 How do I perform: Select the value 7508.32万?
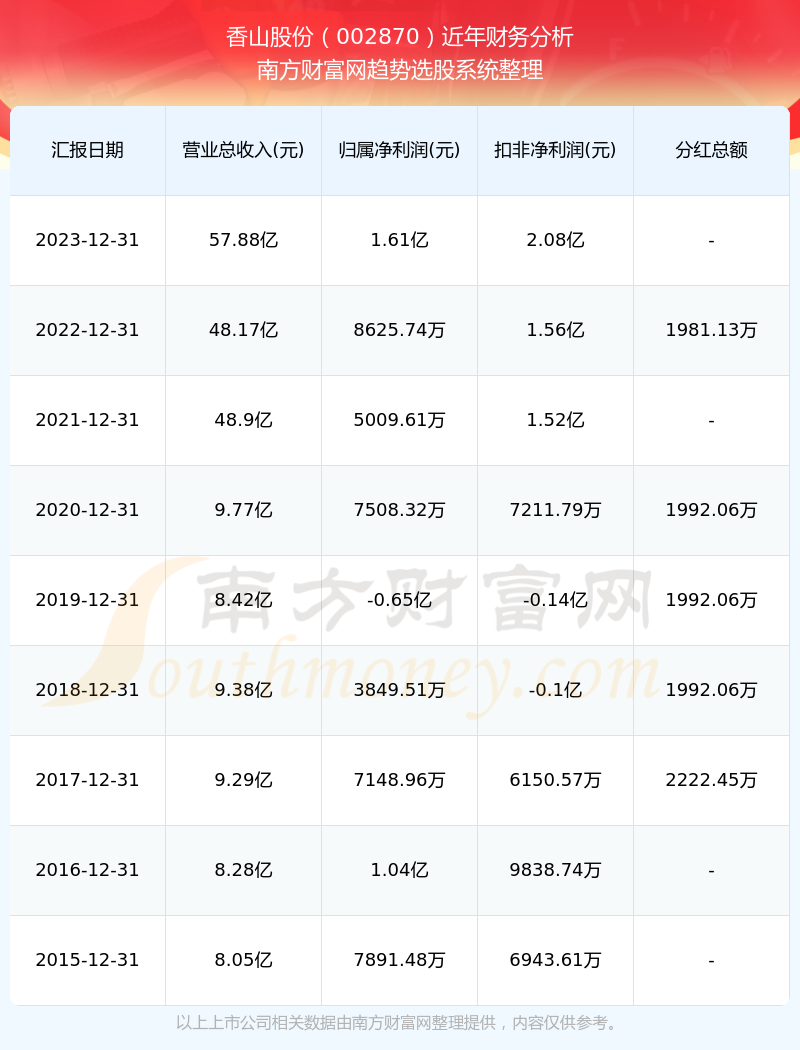coord(400,510)
